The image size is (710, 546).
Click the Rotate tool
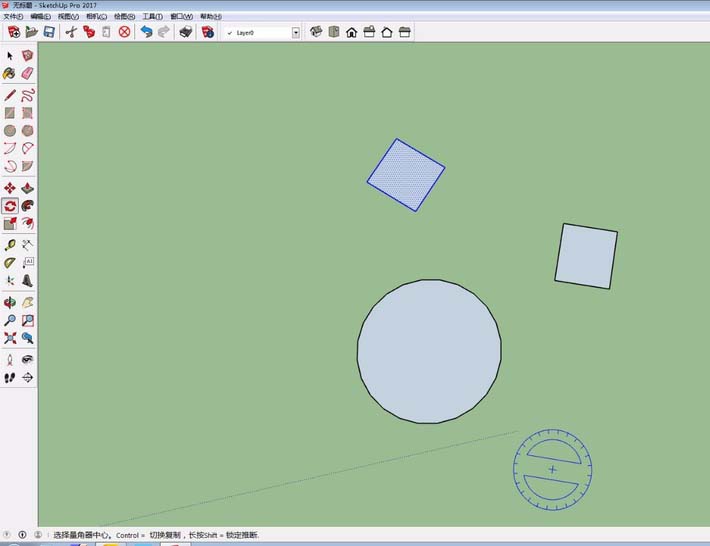coord(10,206)
